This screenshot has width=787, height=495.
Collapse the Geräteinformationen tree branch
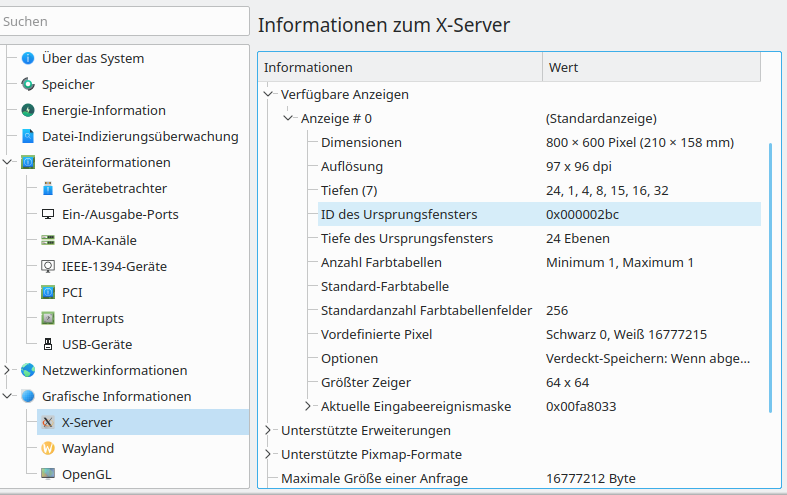(7, 162)
